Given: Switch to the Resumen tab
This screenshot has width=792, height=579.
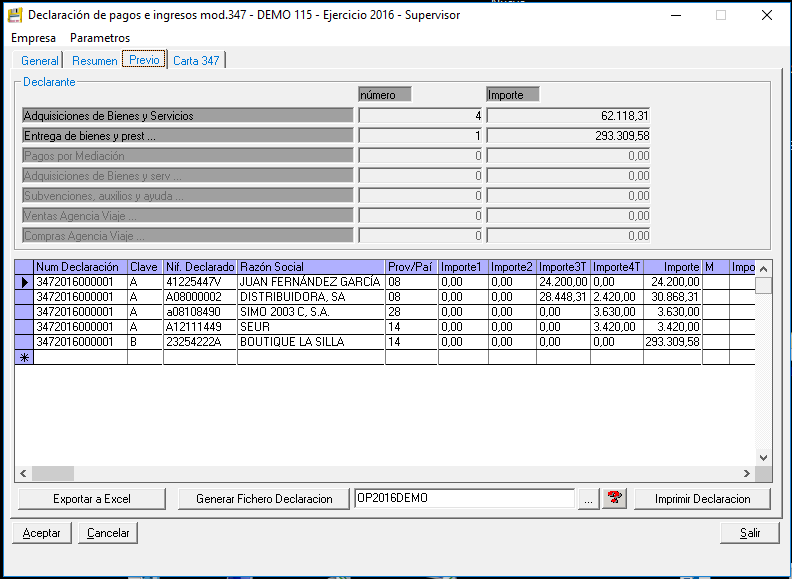Looking at the screenshot, I should pyautogui.click(x=94, y=61).
